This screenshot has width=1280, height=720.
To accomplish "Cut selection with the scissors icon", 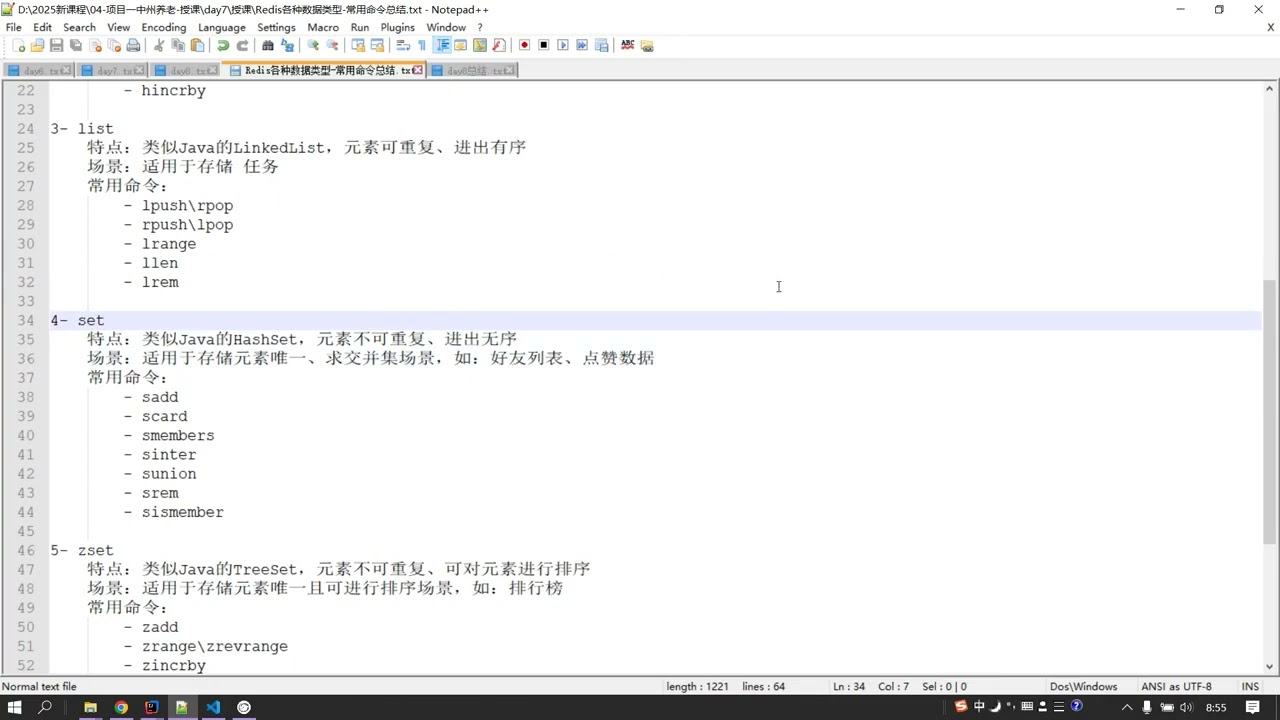I will pyautogui.click(x=158, y=45).
